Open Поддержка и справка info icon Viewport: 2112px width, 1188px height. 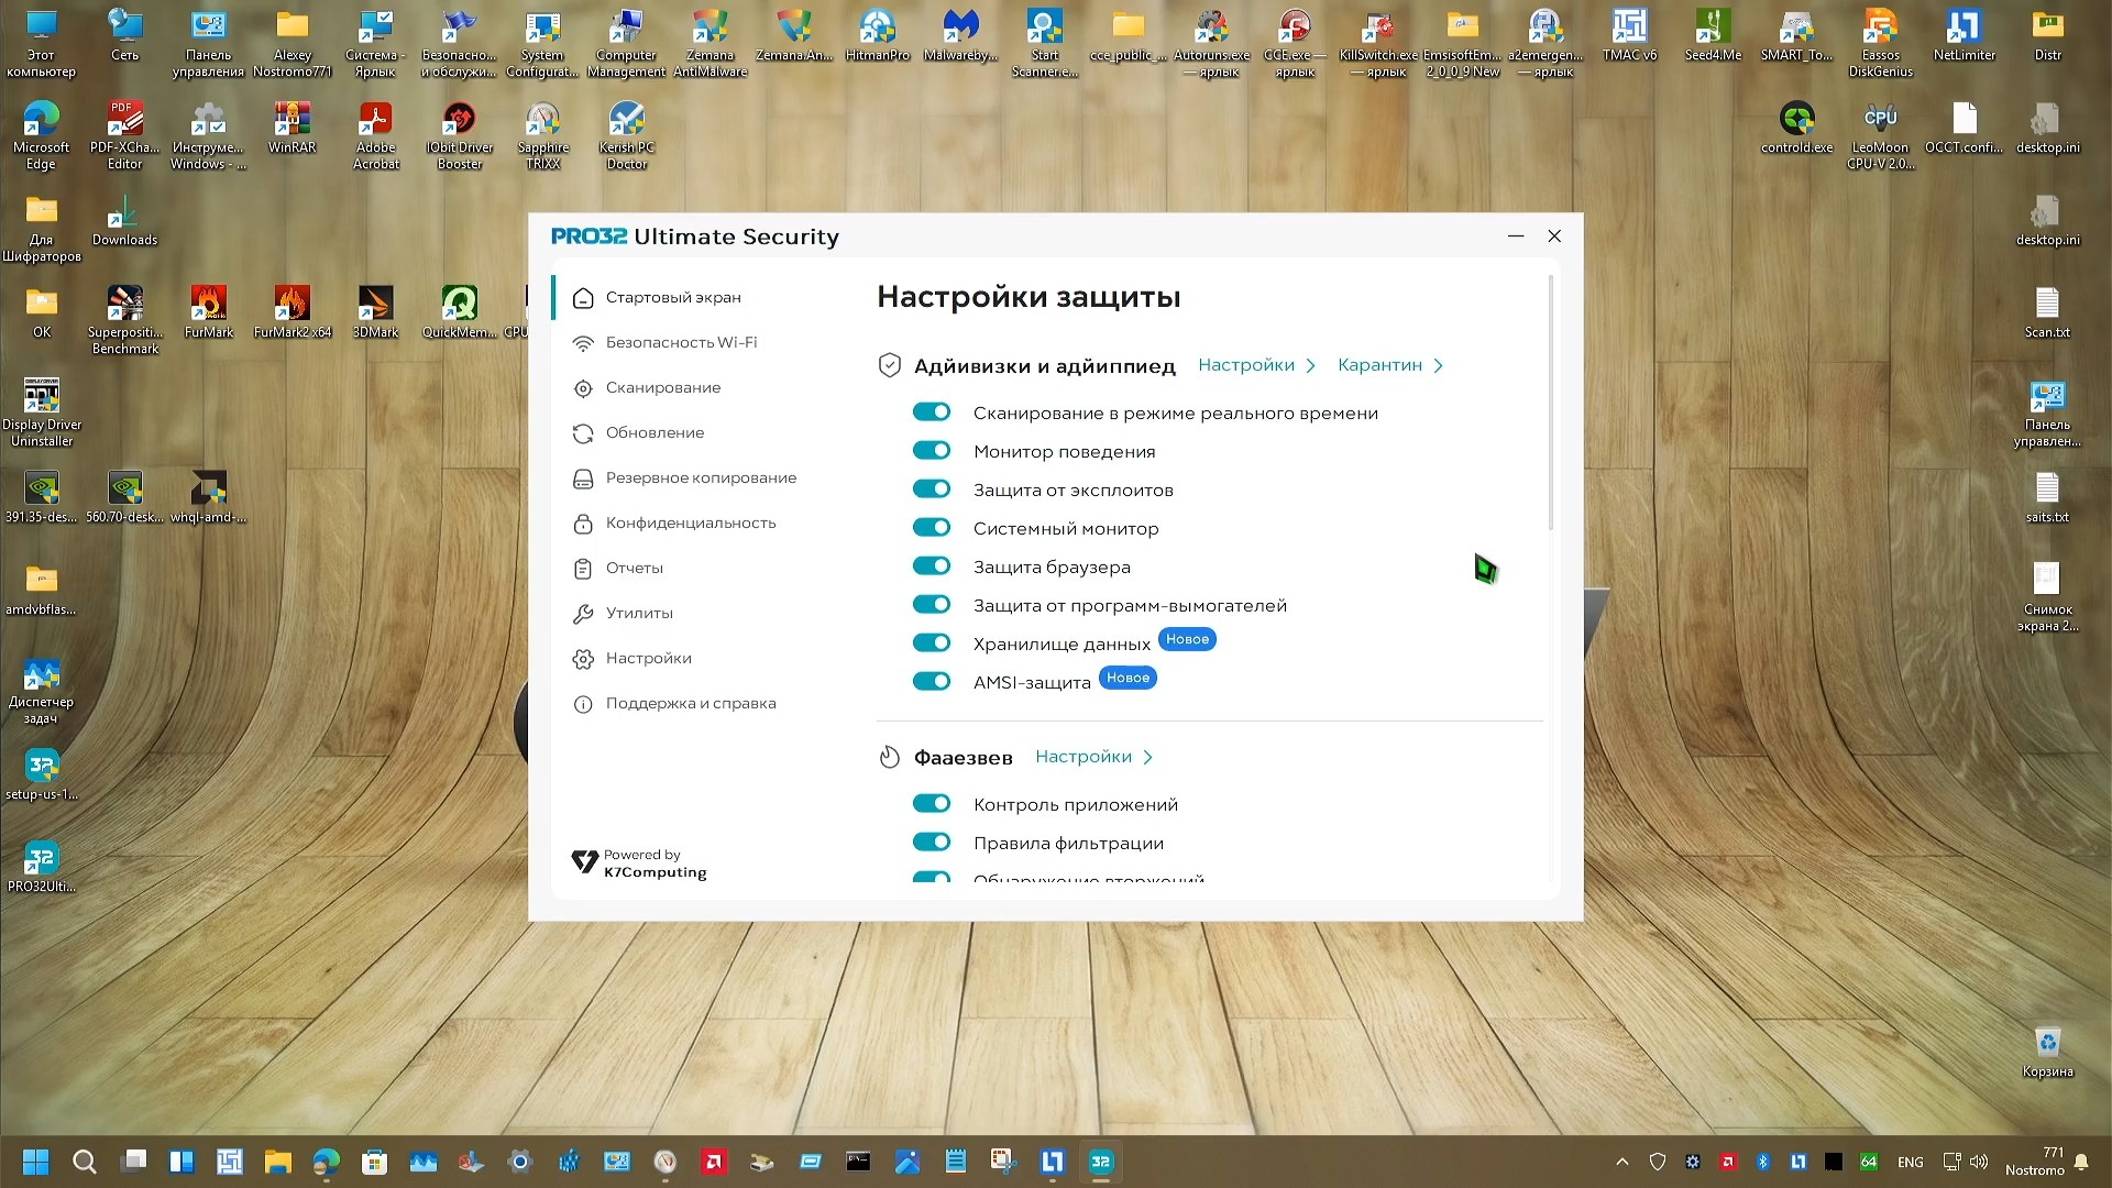click(x=583, y=704)
